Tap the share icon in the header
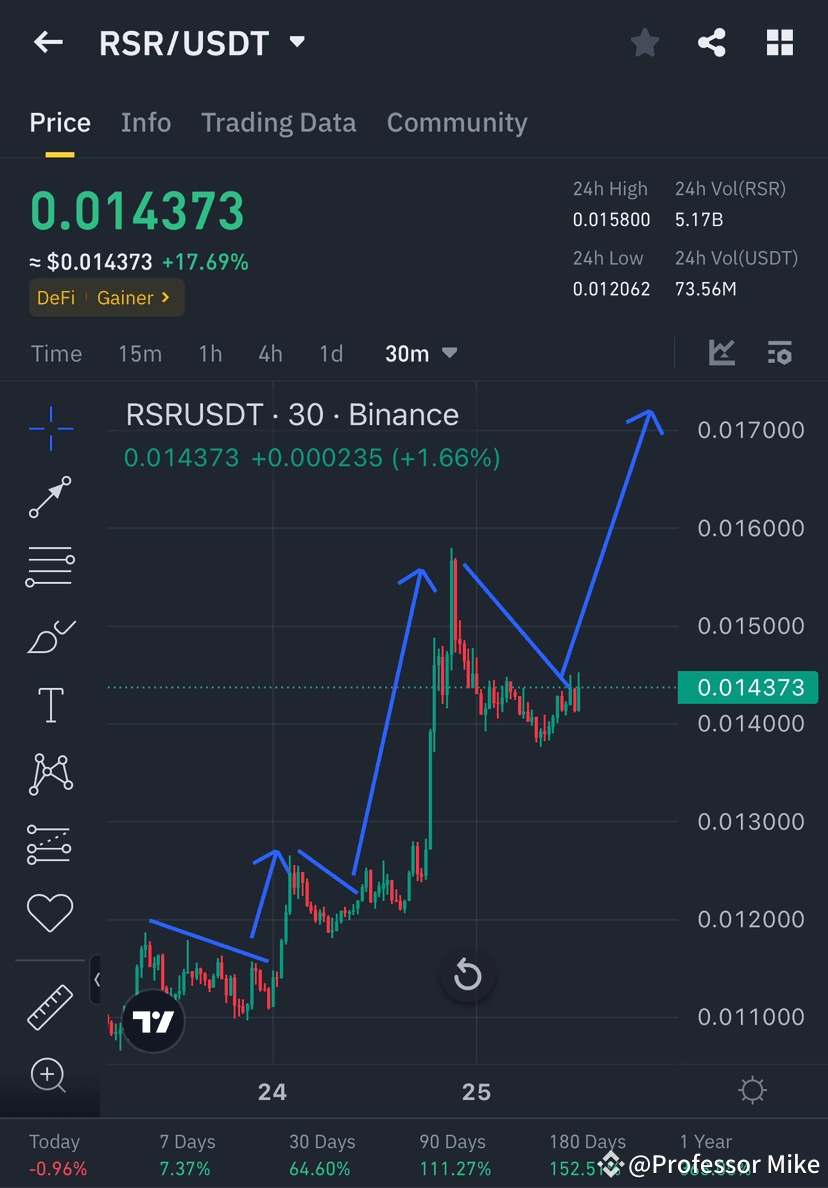The image size is (828, 1188). 712,42
